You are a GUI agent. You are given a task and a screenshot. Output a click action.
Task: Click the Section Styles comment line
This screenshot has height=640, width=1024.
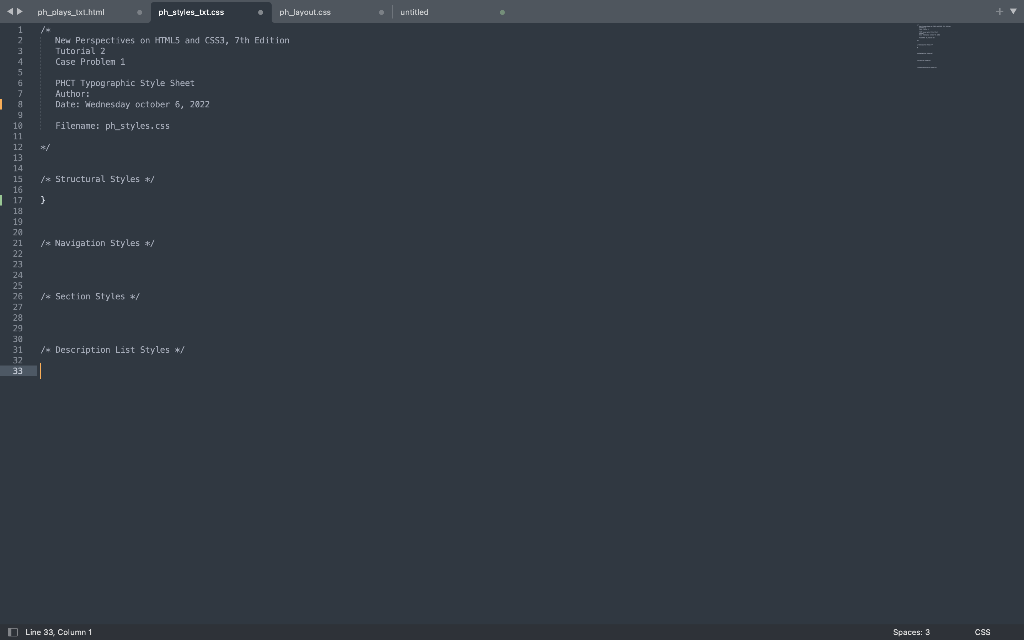point(90,296)
